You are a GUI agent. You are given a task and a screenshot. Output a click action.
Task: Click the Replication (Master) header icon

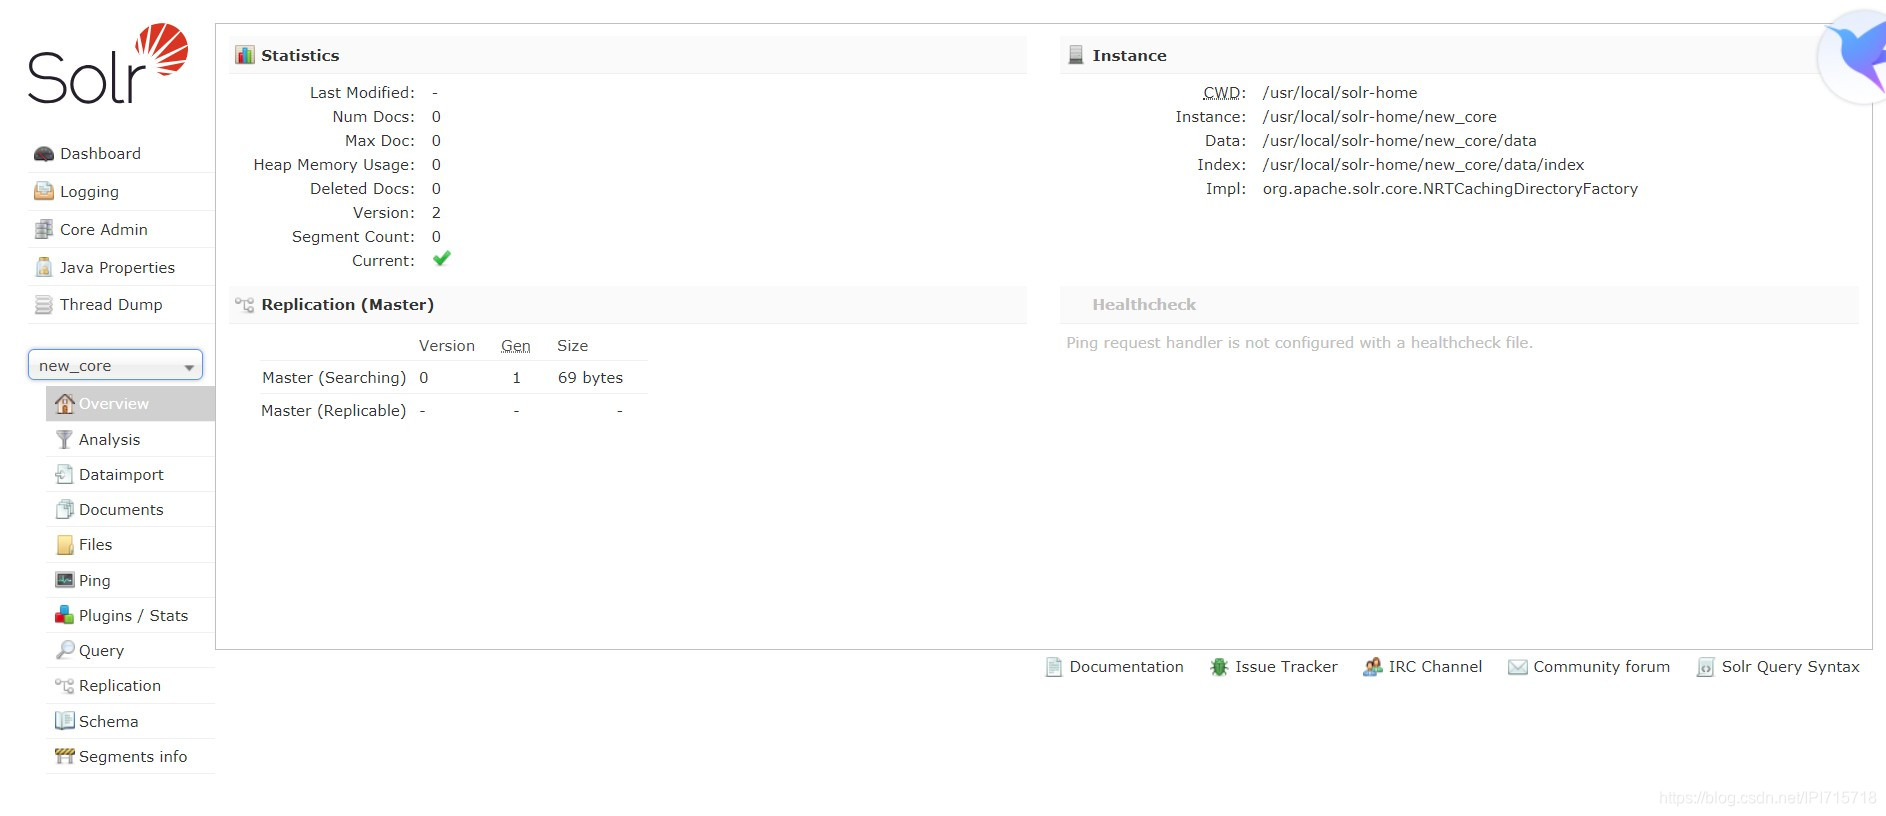coord(245,305)
